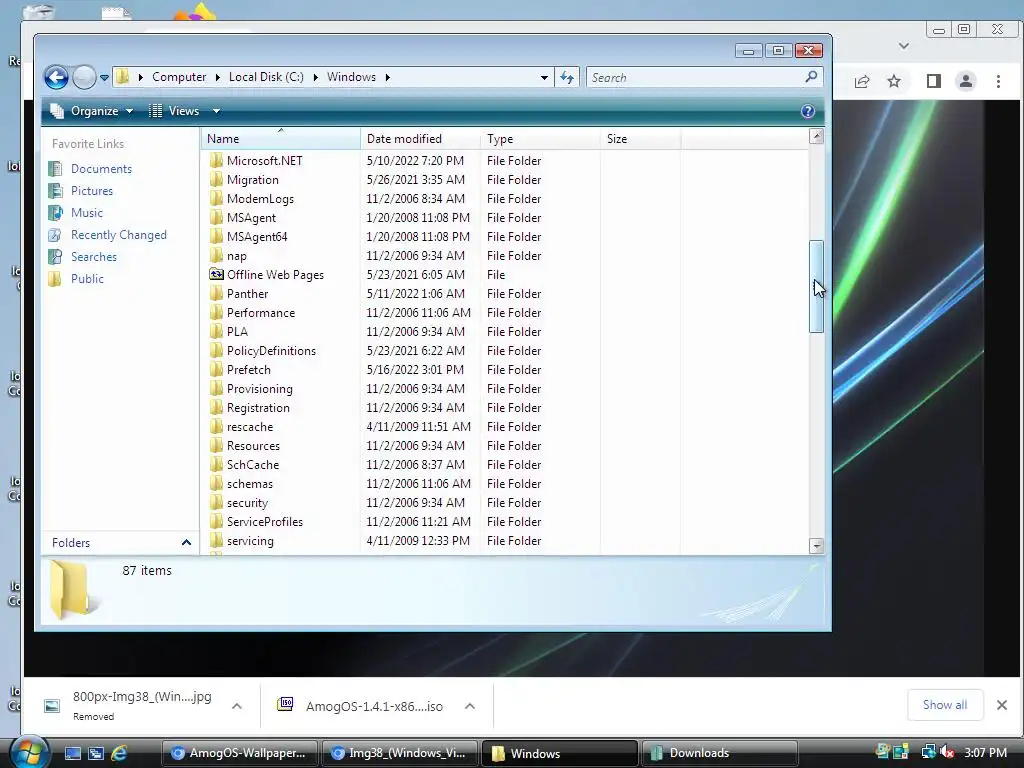Open Documents favorite link

pyautogui.click(x=101, y=168)
